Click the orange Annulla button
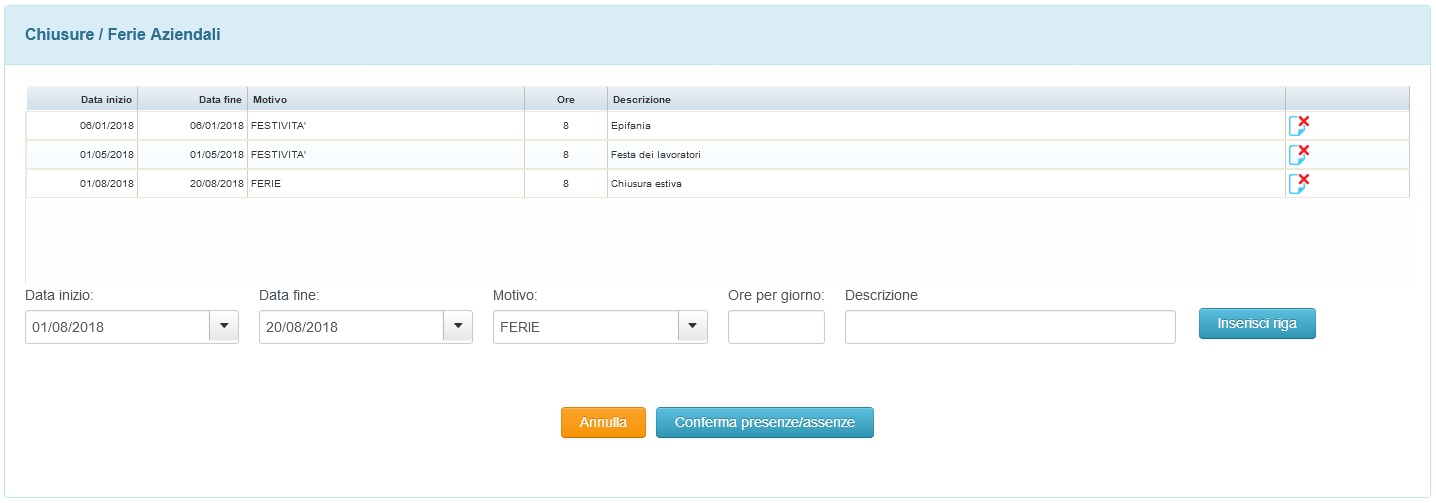This screenshot has height=503, width=1436. point(603,423)
